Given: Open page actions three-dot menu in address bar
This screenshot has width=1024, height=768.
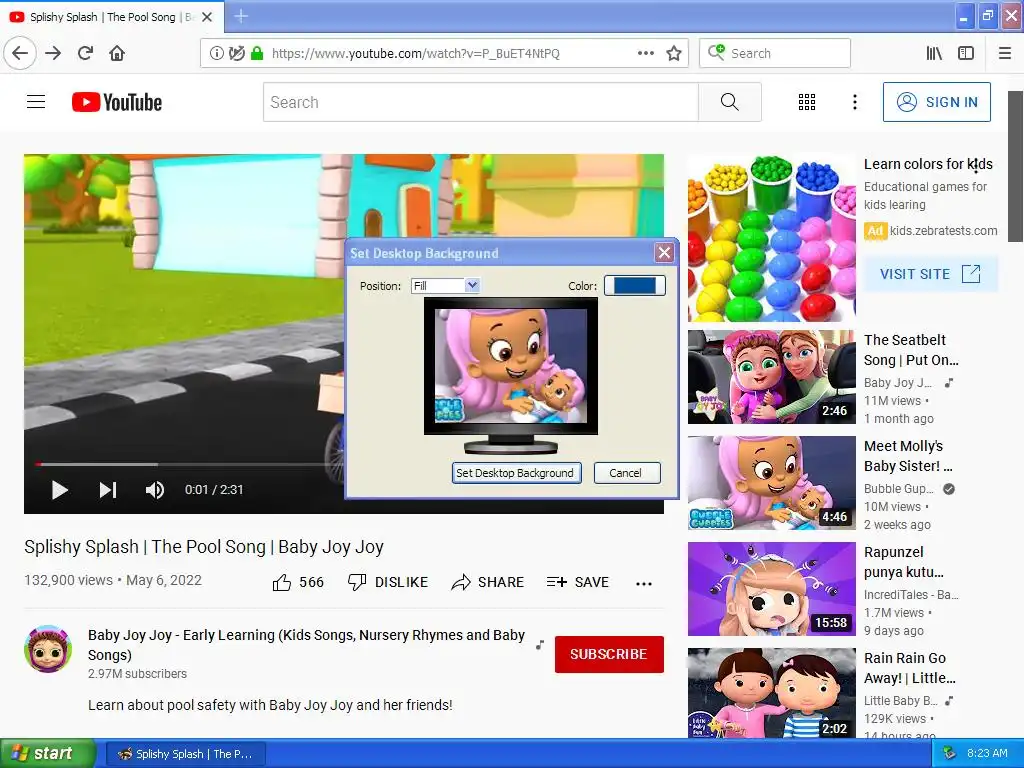Looking at the screenshot, I should (646, 54).
